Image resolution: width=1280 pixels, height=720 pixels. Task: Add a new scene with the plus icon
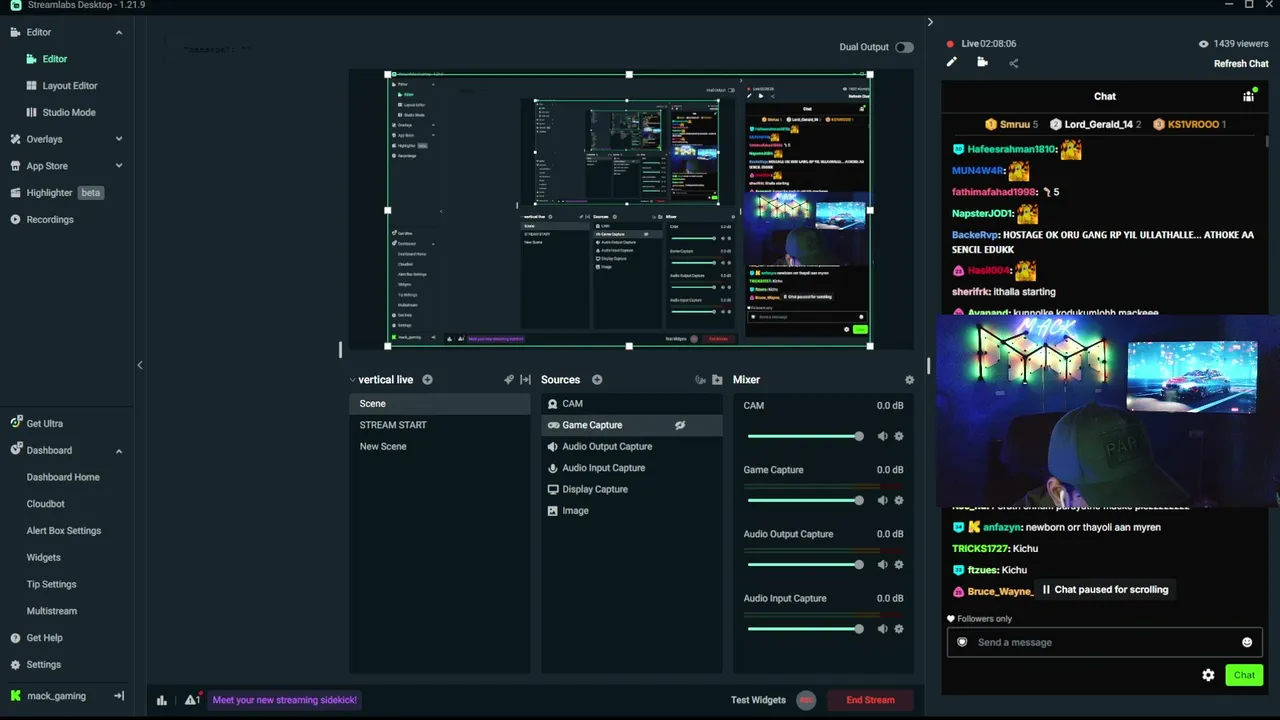[427, 380]
